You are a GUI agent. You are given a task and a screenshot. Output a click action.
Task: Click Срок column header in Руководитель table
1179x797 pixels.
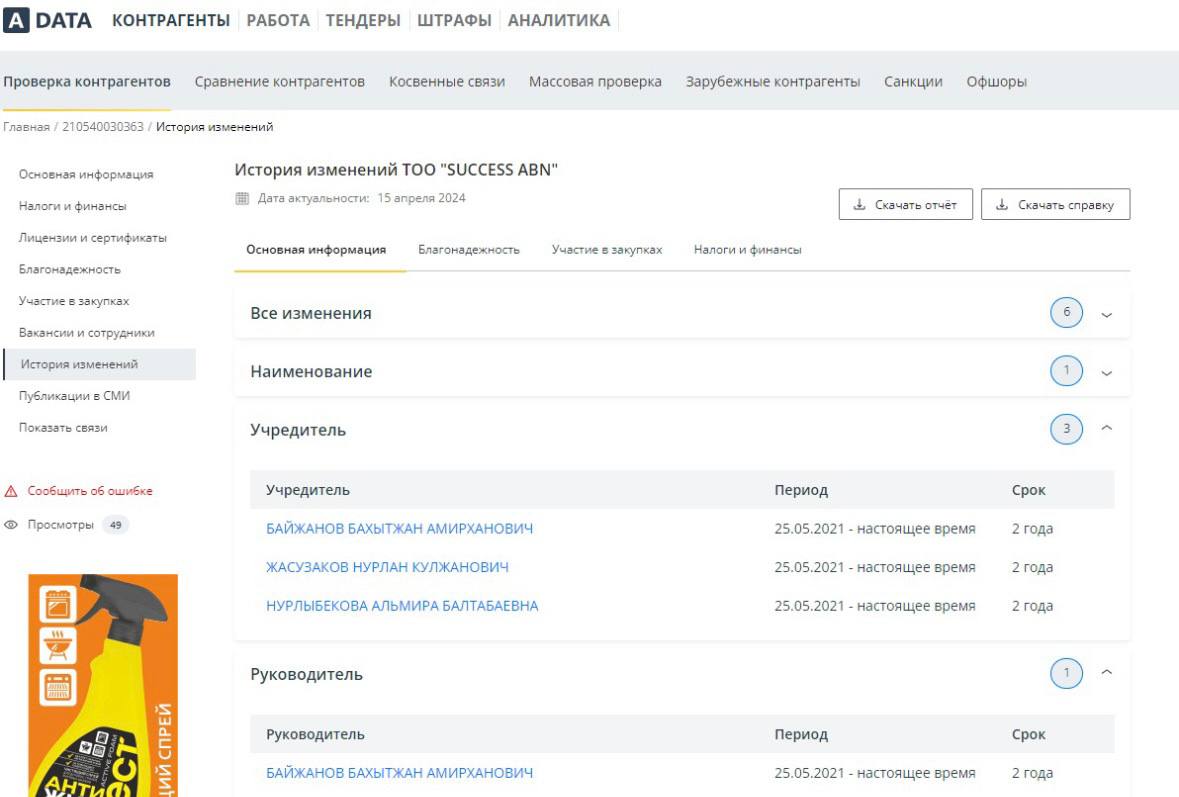tap(1029, 735)
